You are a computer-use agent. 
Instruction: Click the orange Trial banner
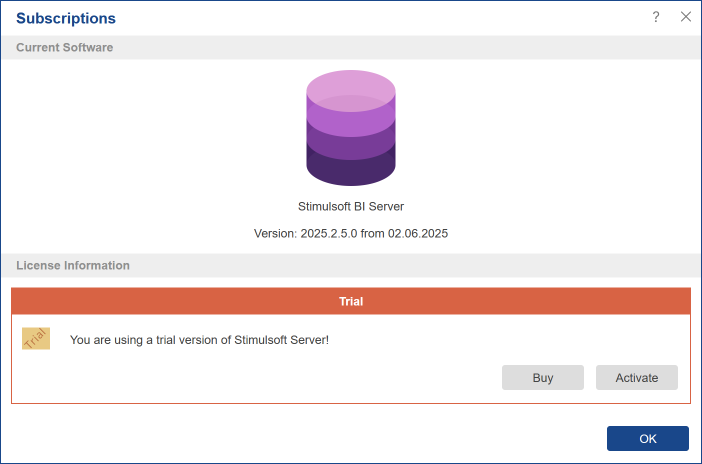351,301
